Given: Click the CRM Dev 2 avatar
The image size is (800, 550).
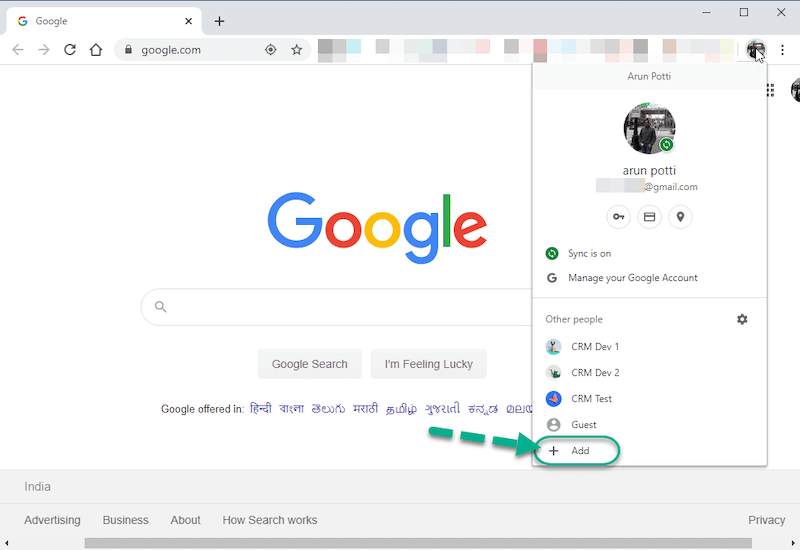Looking at the screenshot, I should (554, 373).
